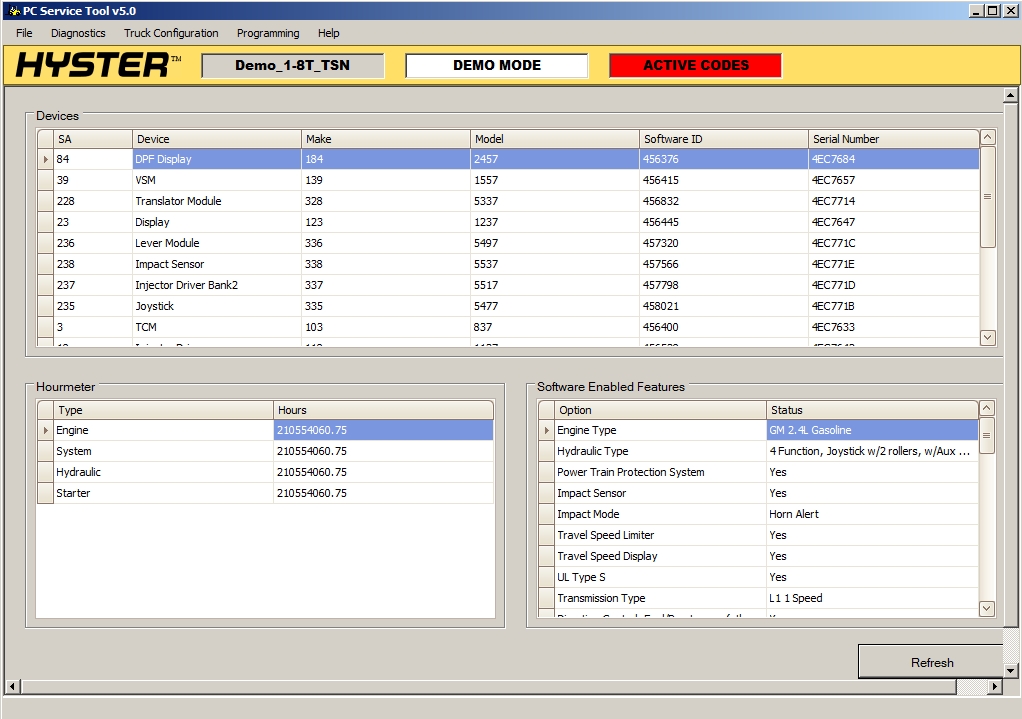The image size is (1022, 719).
Task: Click the Refresh button
Action: click(x=931, y=662)
